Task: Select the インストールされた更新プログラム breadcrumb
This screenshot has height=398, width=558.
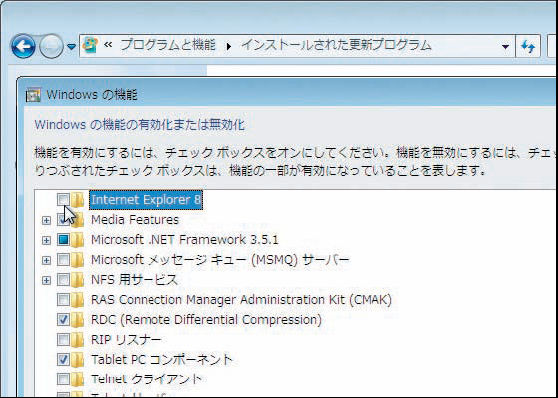Action: (x=336, y=45)
